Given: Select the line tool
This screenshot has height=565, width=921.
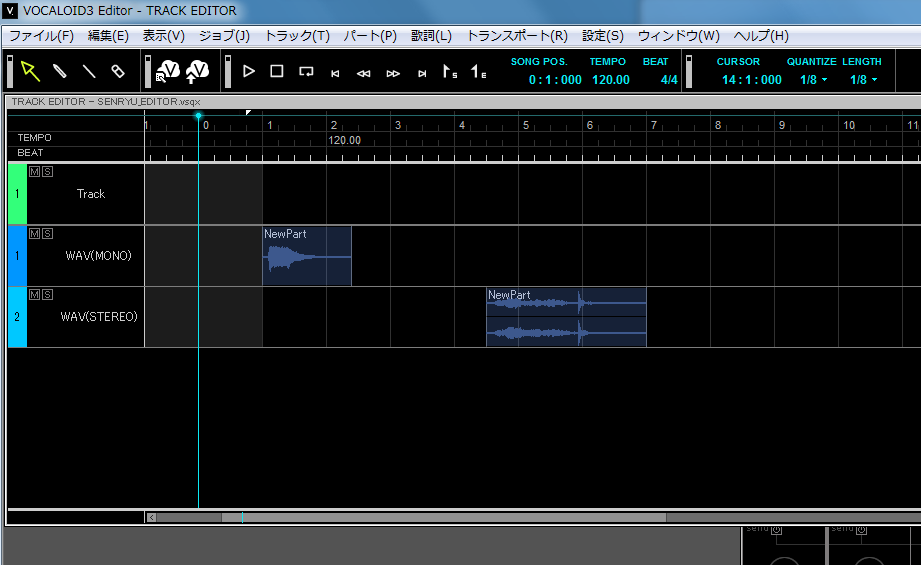Looking at the screenshot, I should point(89,71).
